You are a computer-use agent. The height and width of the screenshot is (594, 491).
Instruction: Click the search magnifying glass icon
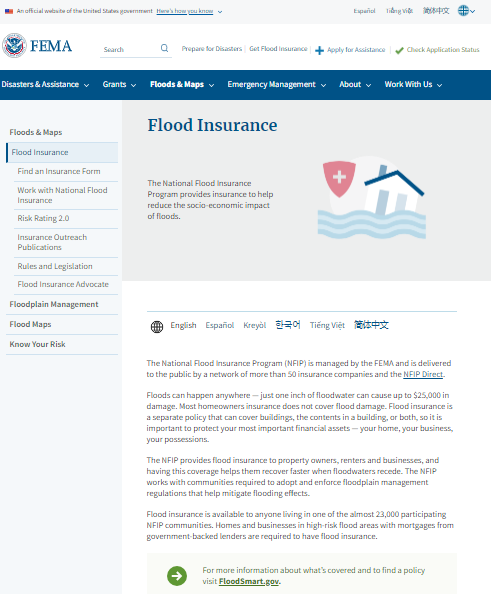[164, 48]
